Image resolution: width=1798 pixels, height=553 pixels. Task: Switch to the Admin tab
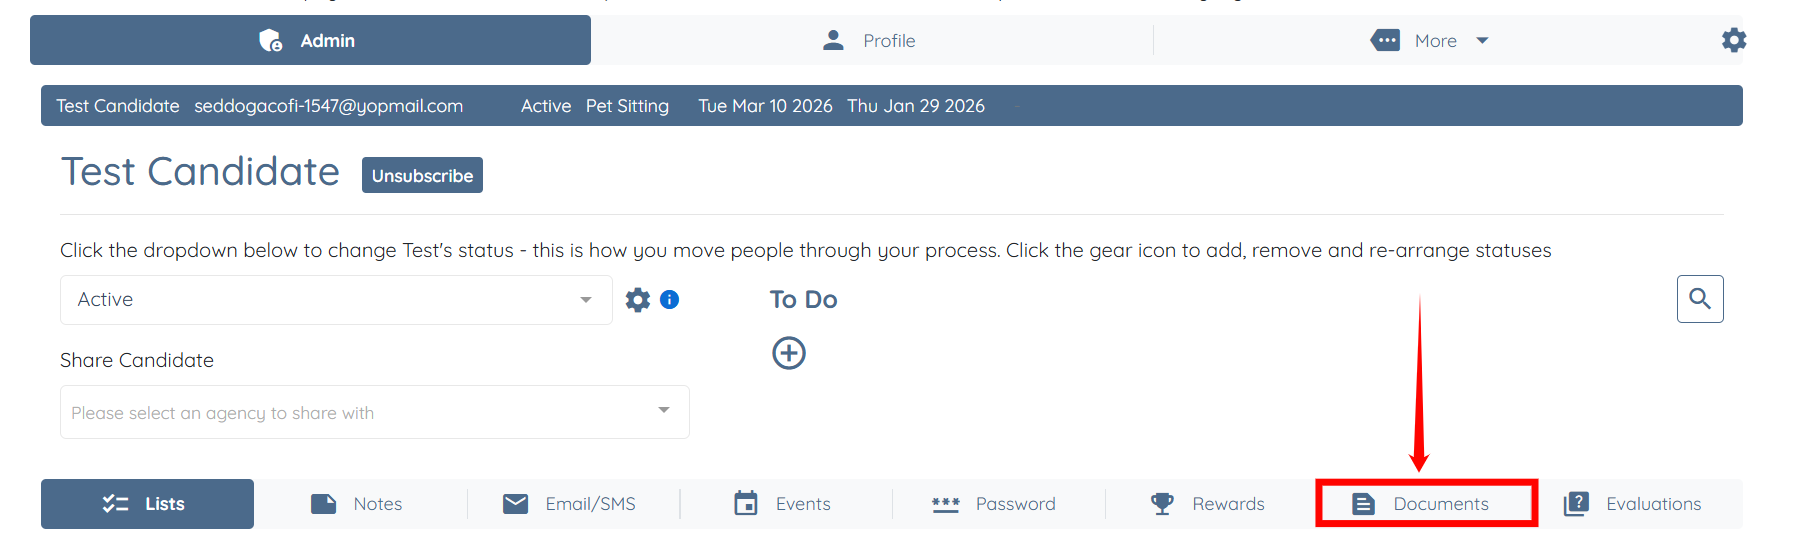310,41
